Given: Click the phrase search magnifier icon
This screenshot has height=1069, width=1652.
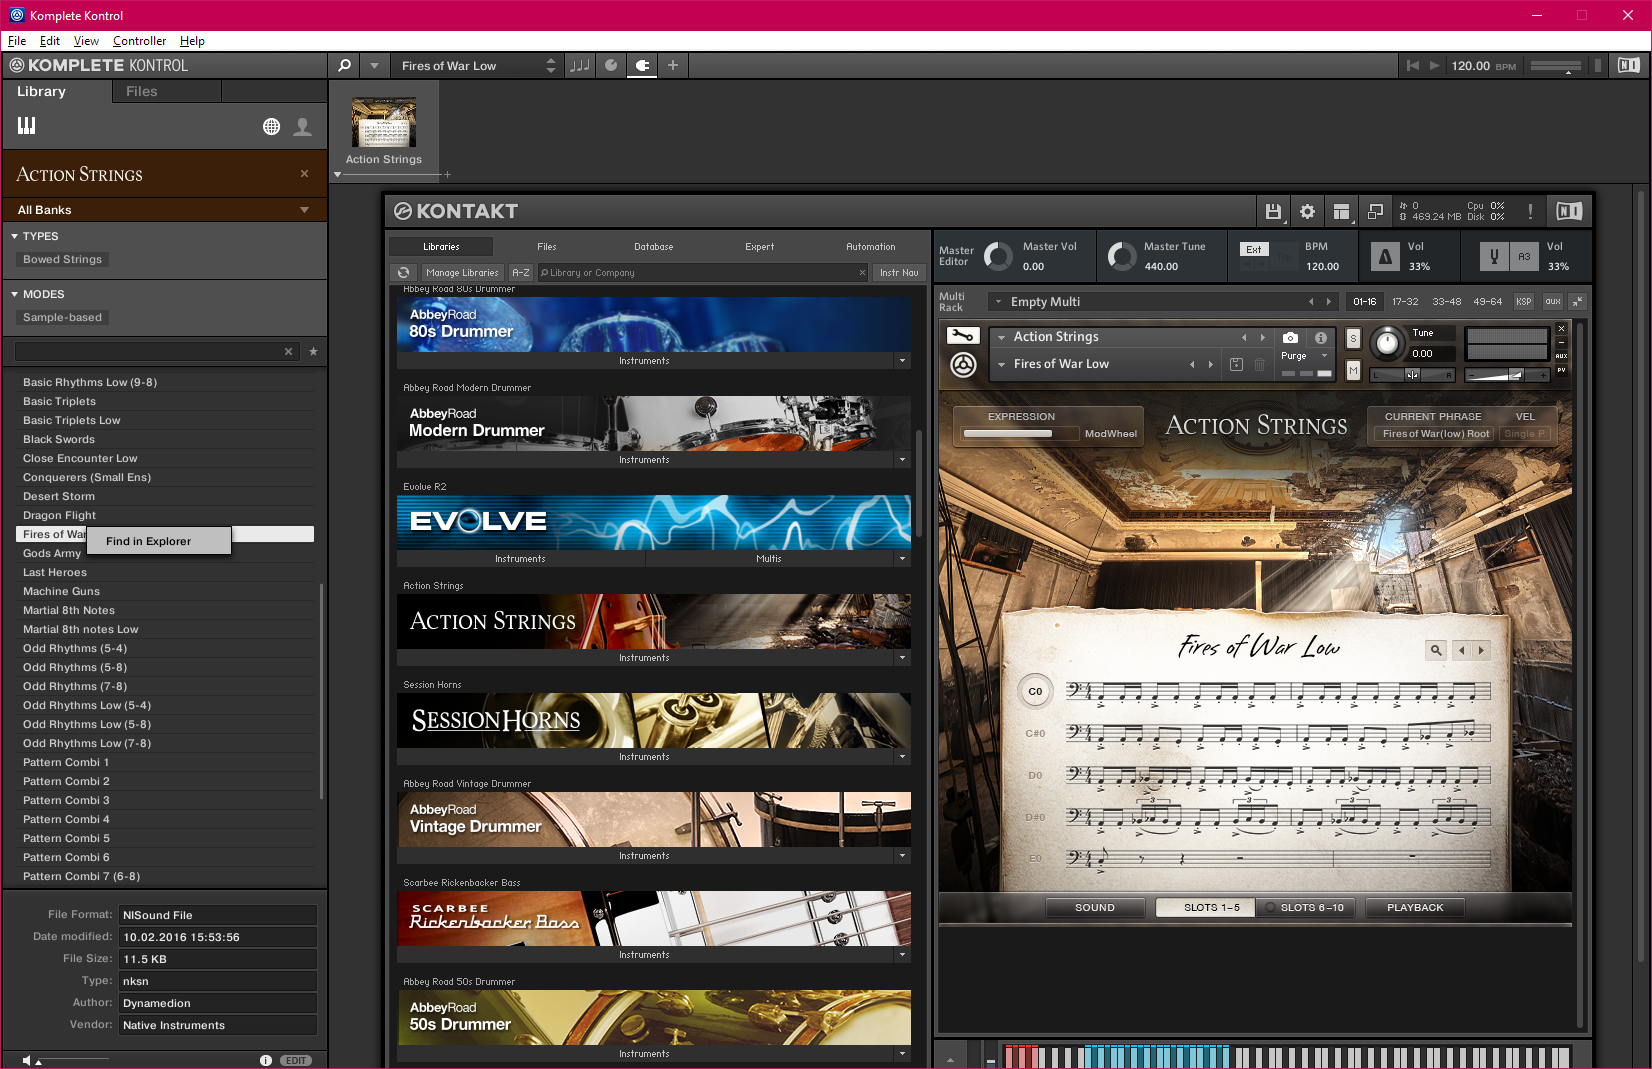Looking at the screenshot, I should (1436, 650).
